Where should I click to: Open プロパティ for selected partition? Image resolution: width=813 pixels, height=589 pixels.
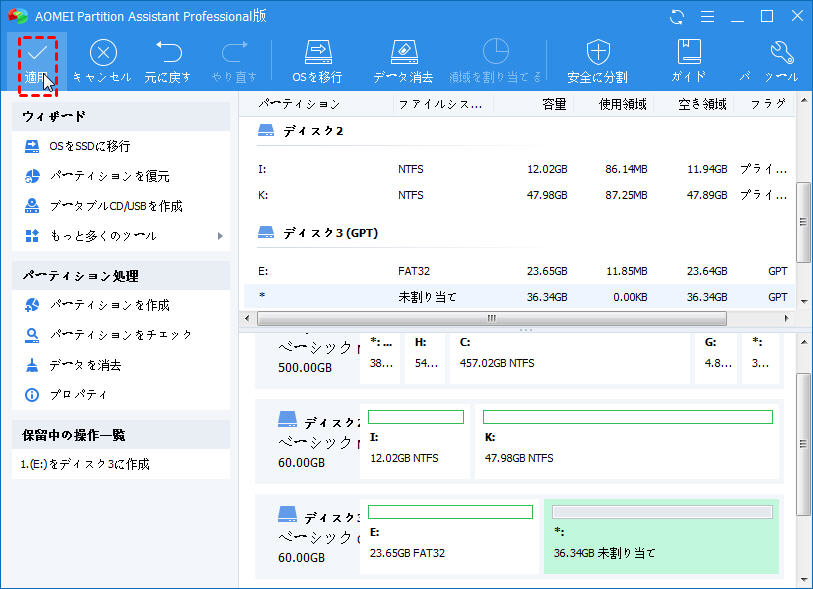121,395
